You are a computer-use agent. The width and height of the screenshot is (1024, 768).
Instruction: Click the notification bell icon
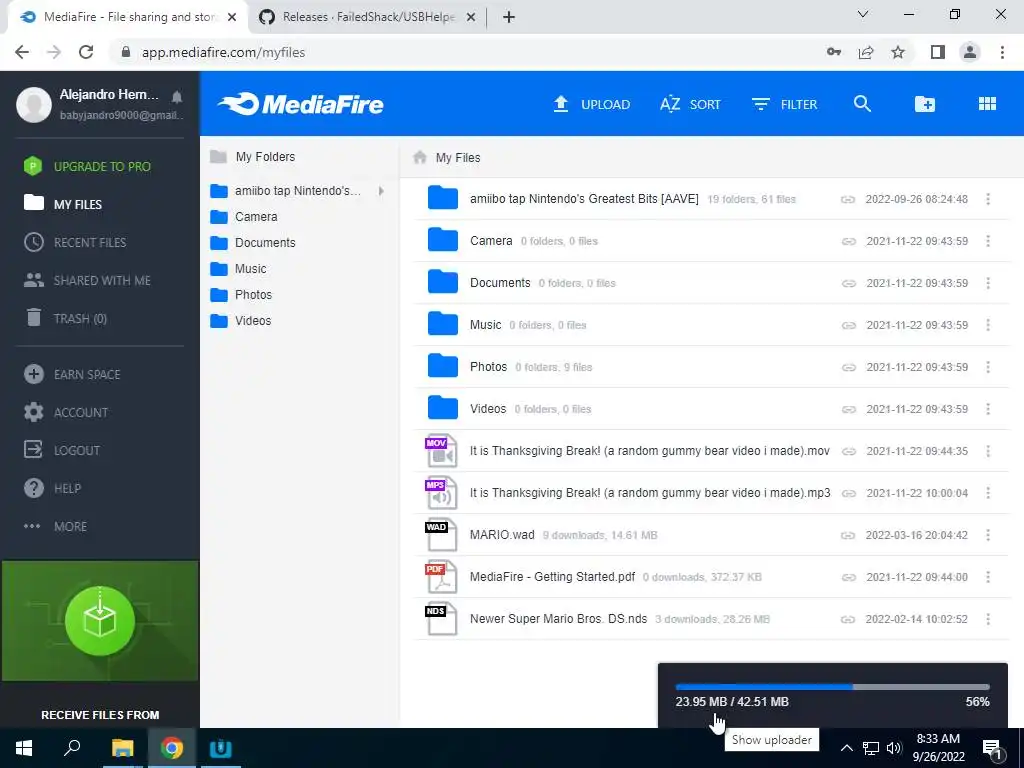pos(176,97)
